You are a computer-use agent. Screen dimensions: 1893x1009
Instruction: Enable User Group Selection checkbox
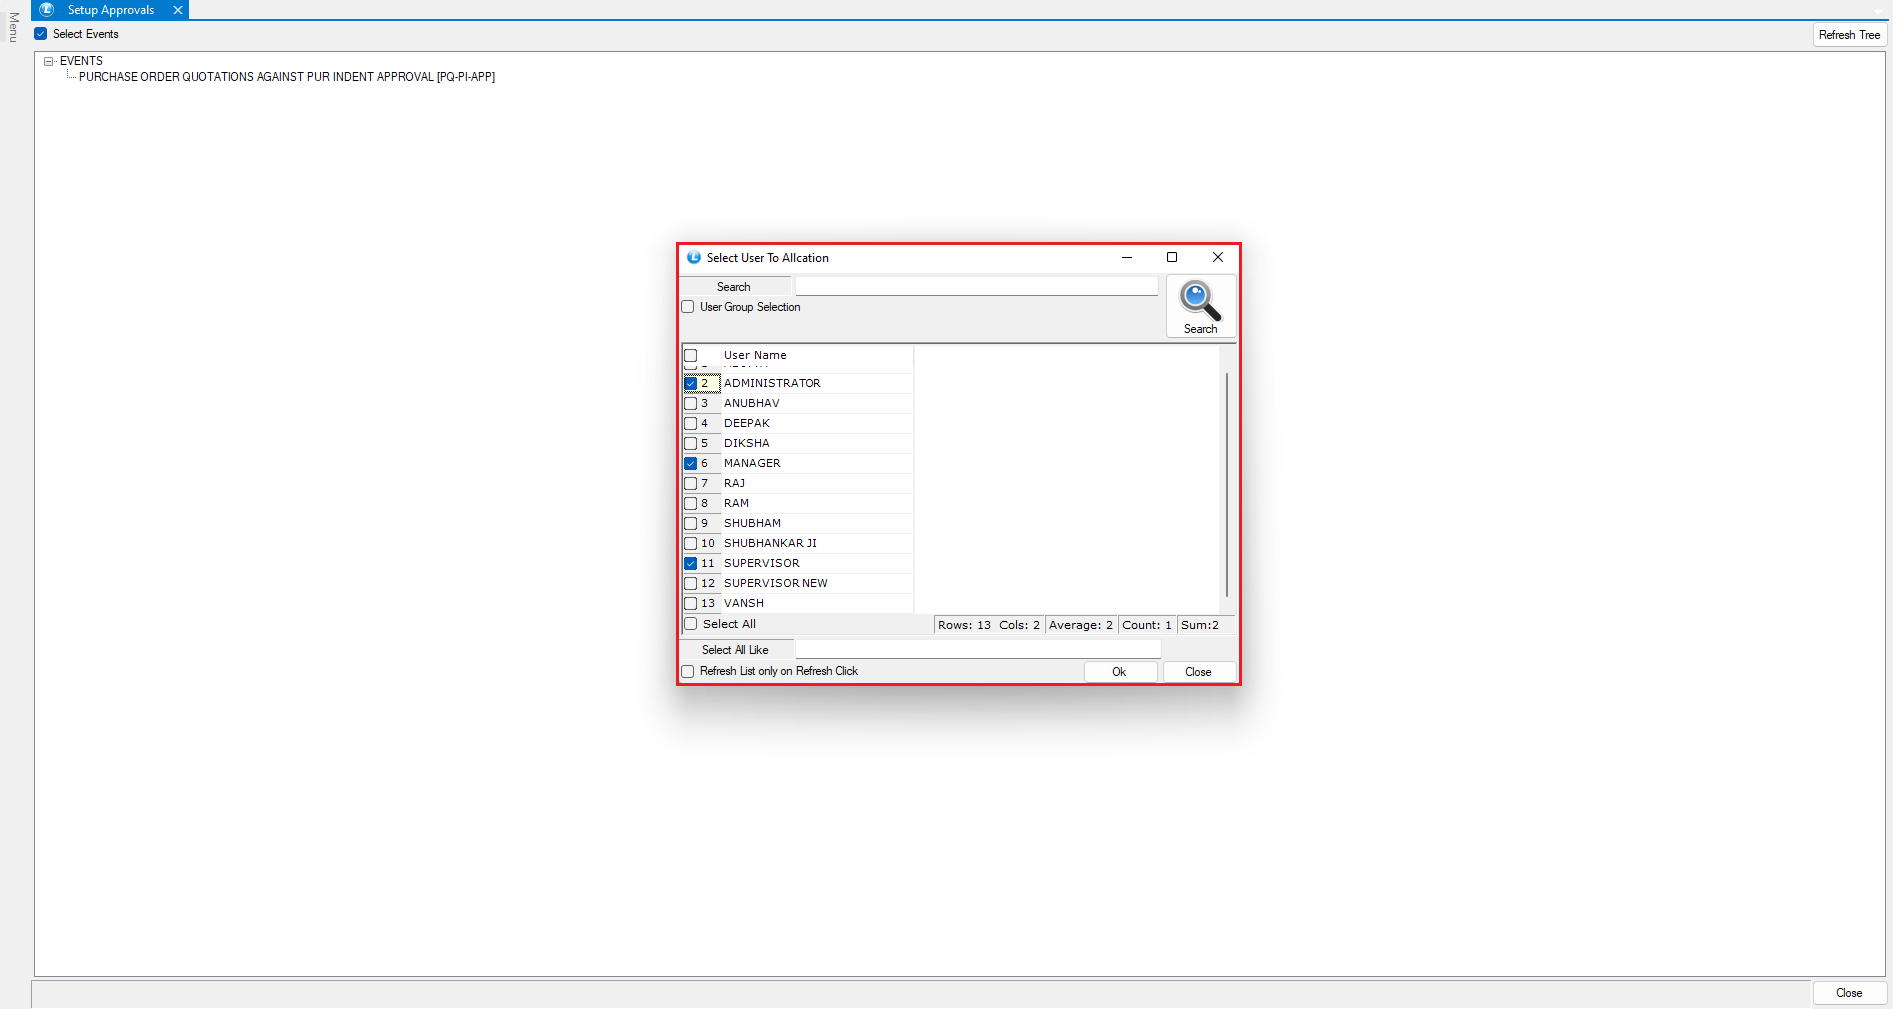[688, 307]
